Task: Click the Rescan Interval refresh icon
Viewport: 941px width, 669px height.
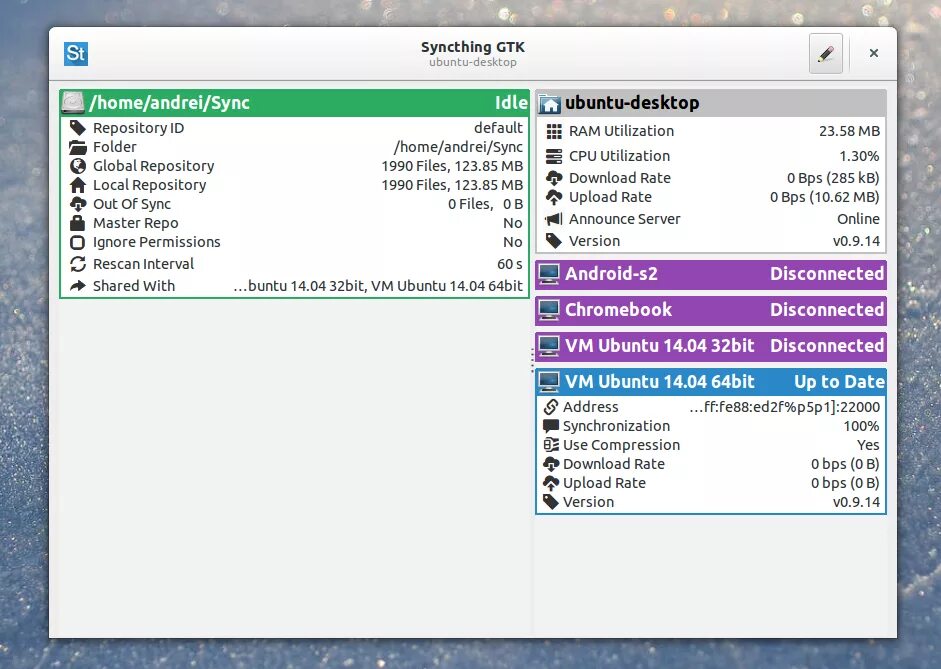Action: click(x=77, y=264)
